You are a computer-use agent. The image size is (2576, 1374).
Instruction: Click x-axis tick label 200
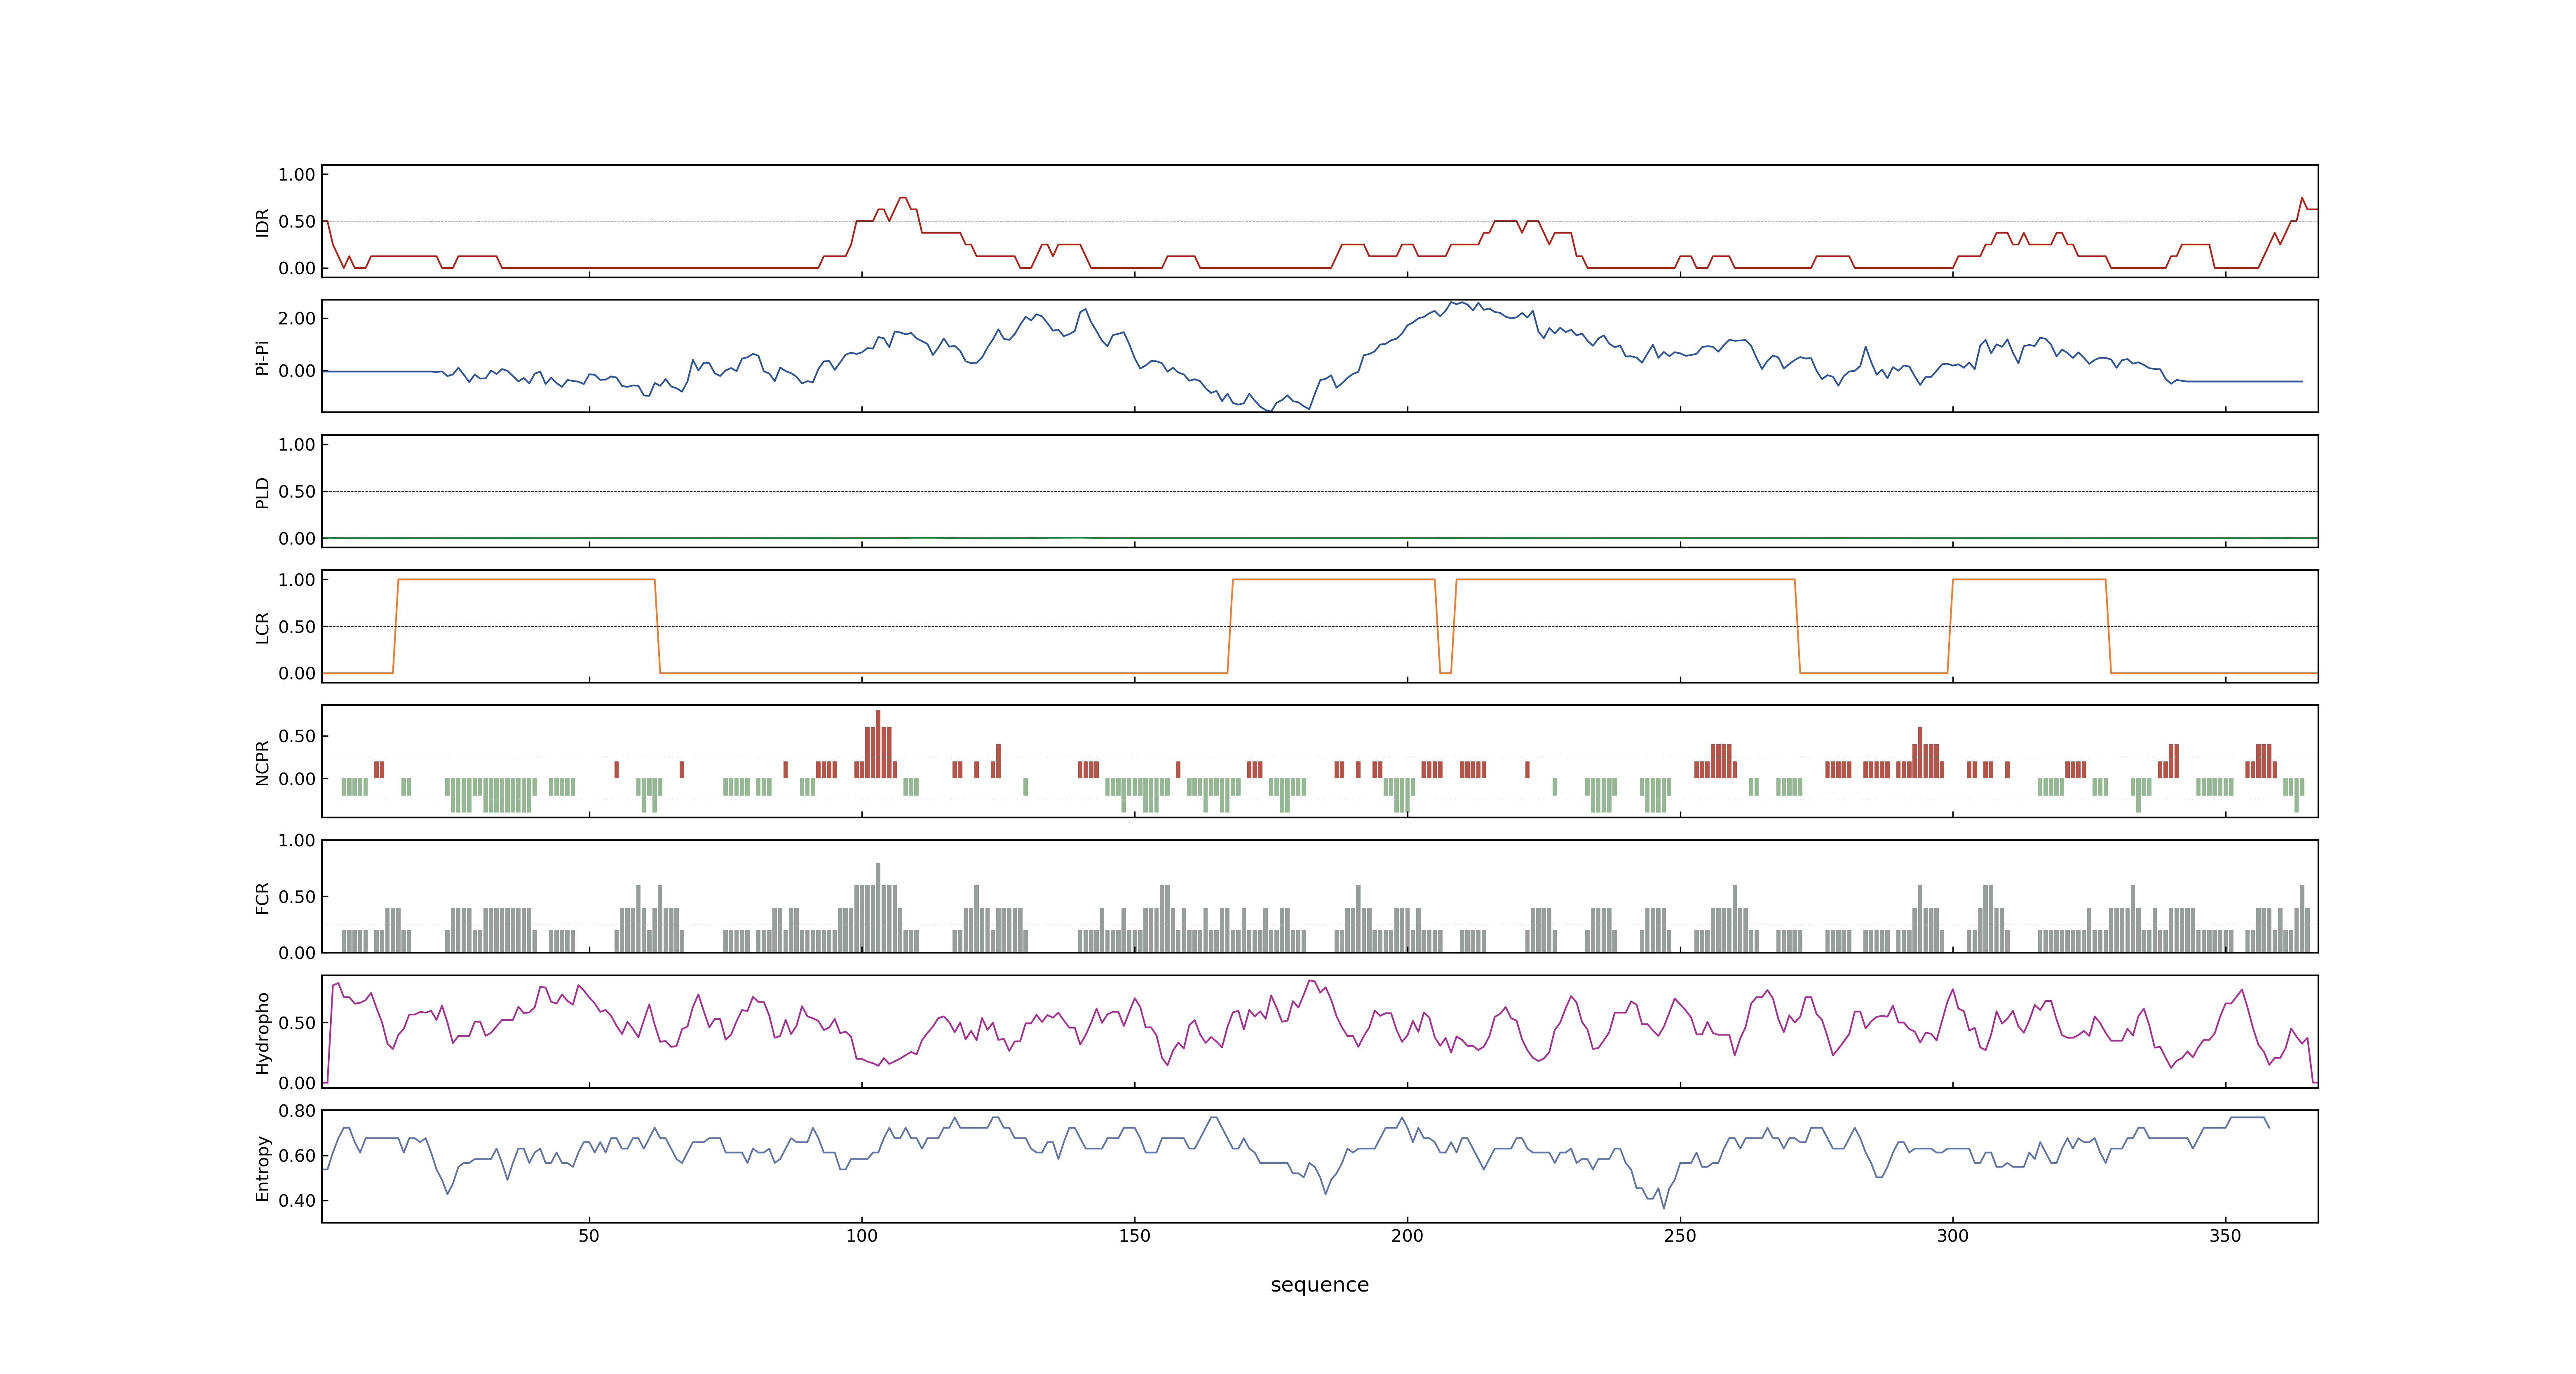1407,1236
